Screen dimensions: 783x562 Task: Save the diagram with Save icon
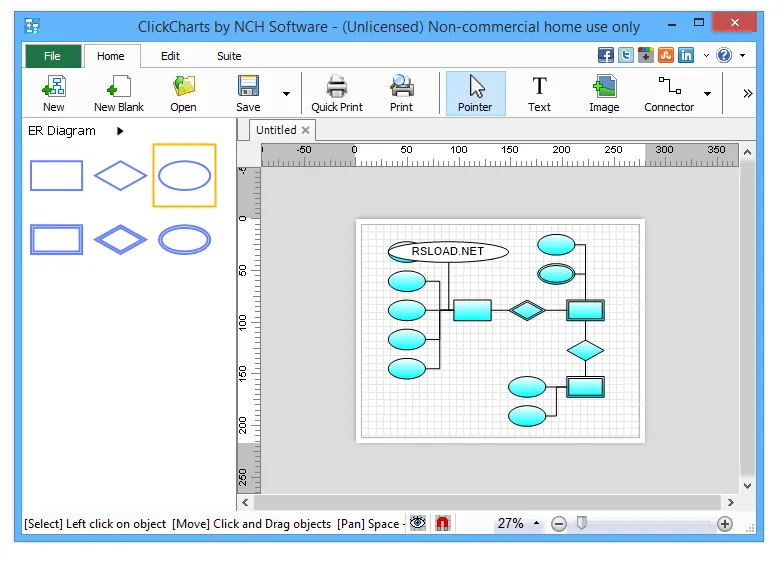click(248, 93)
